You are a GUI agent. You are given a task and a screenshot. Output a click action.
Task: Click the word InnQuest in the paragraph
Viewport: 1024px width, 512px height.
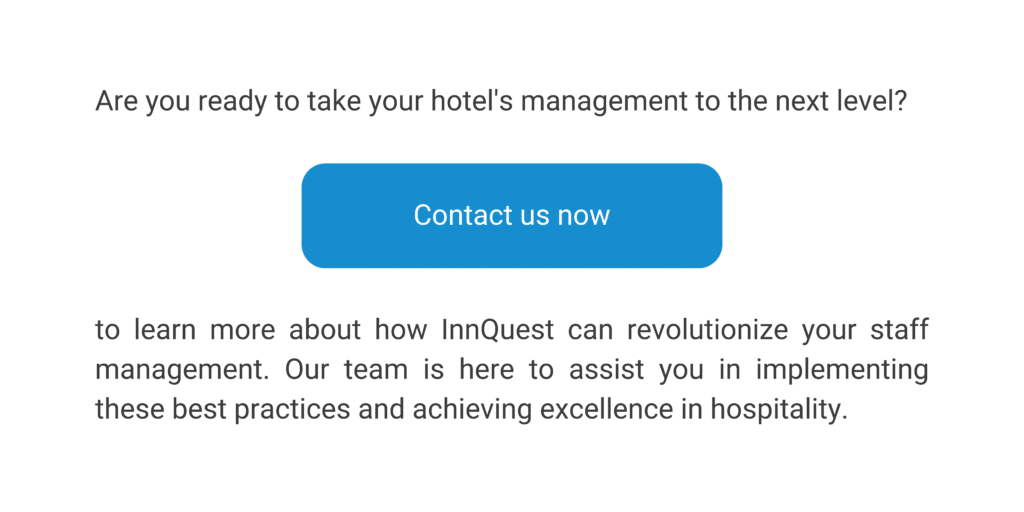pos(498,330)
